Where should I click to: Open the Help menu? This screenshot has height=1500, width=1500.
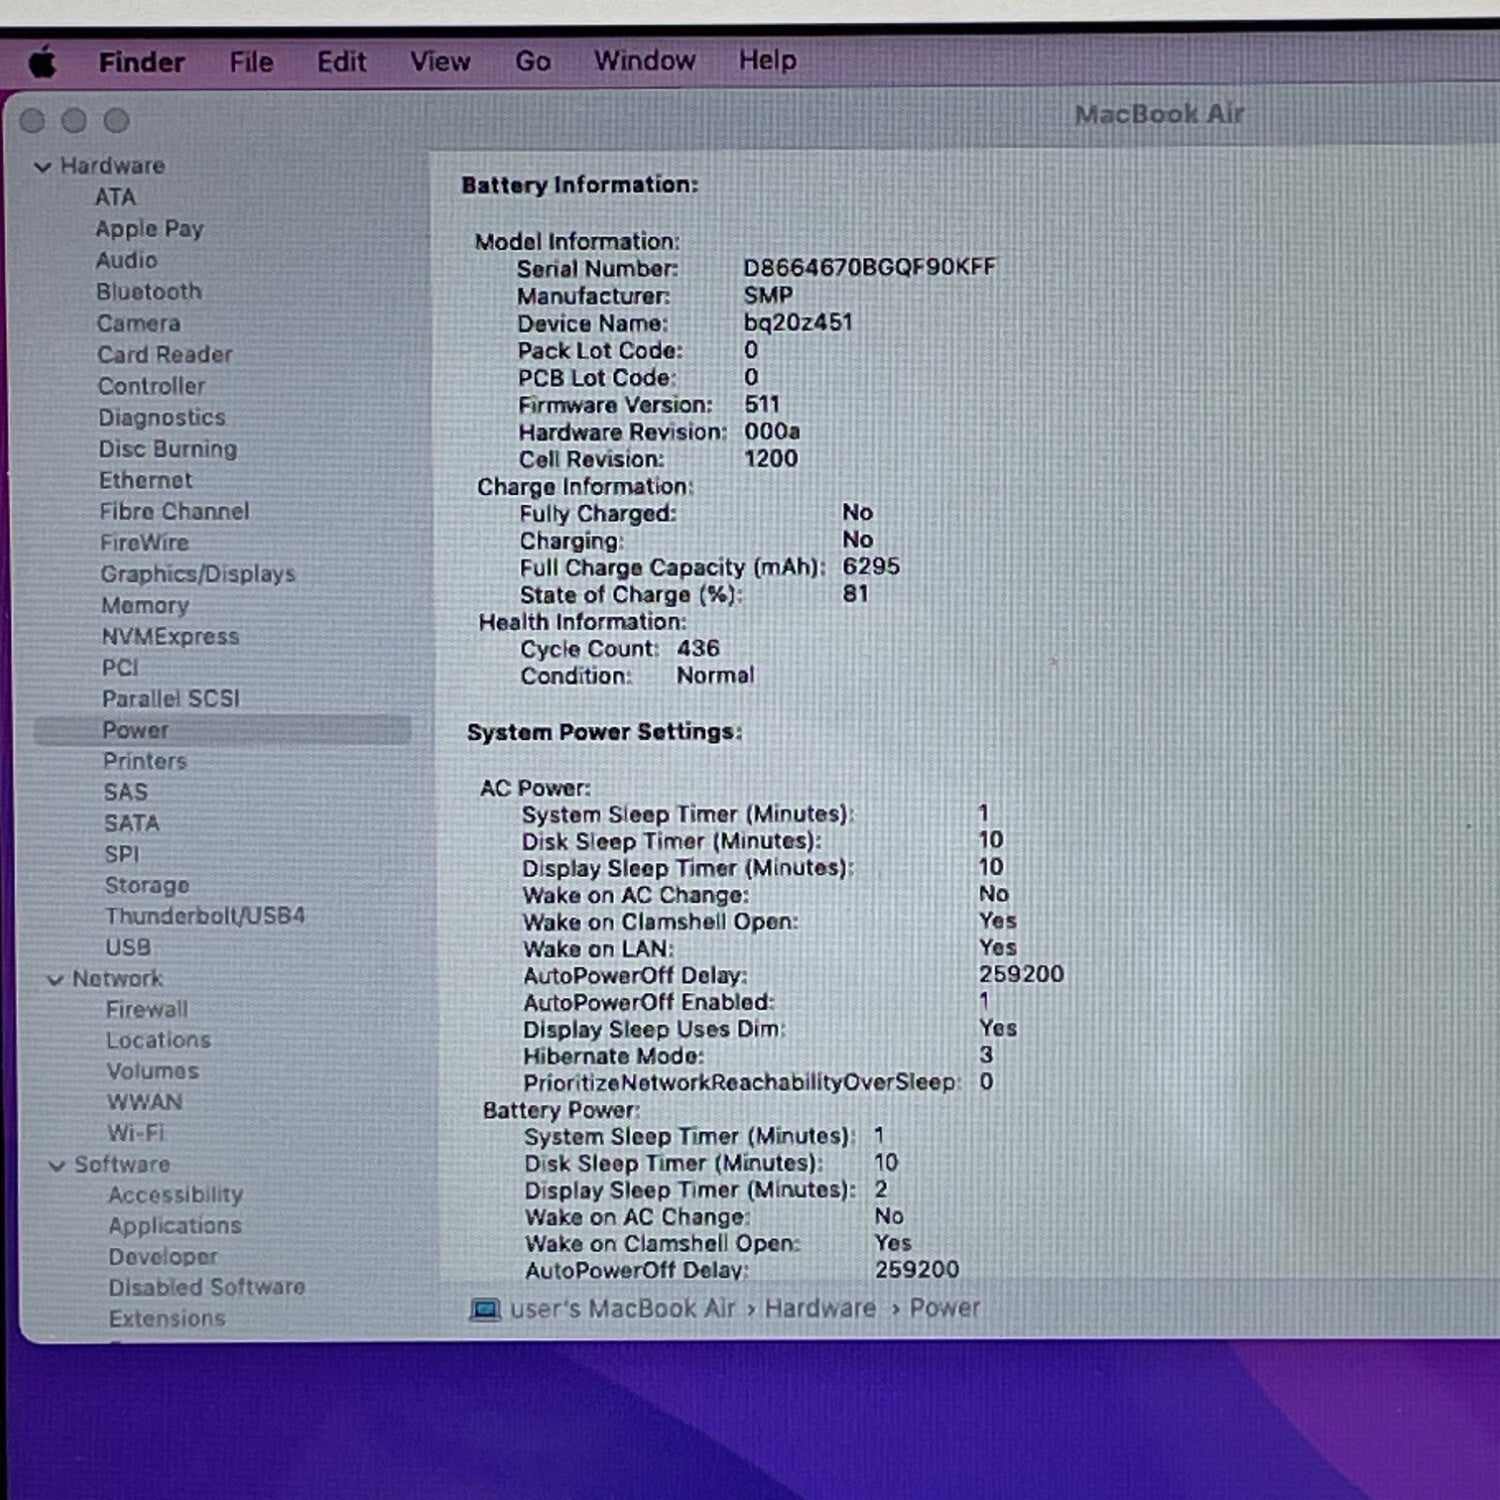click(768, 60)
